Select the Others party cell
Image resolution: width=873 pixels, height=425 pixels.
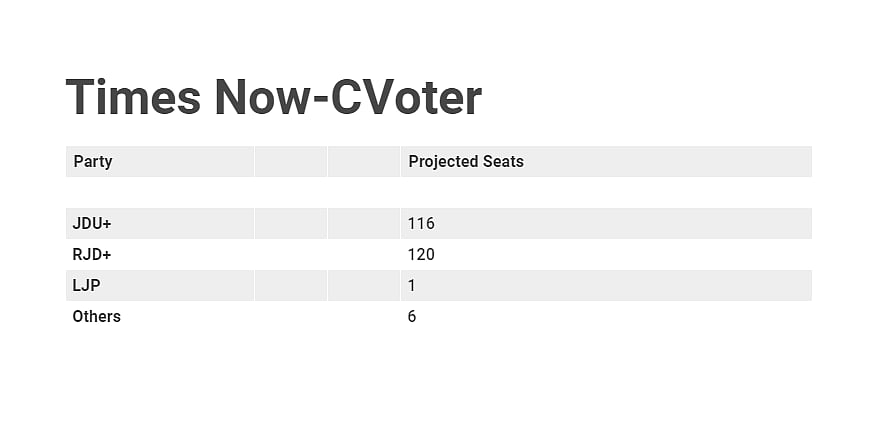click(x=97, y=316)
